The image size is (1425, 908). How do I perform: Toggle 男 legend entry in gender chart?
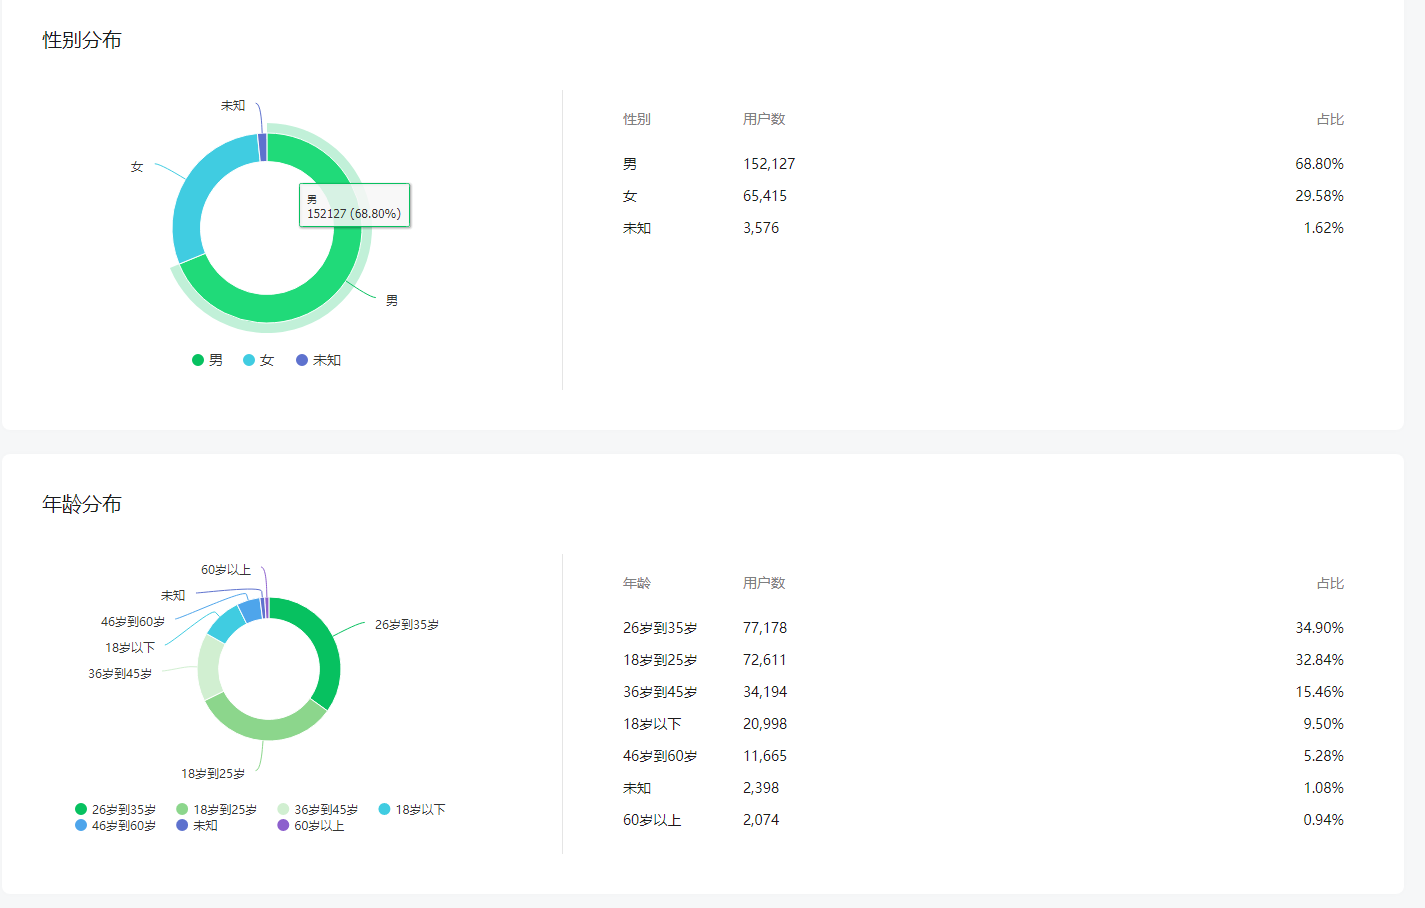pyautogui.click(x=207, y=360)
